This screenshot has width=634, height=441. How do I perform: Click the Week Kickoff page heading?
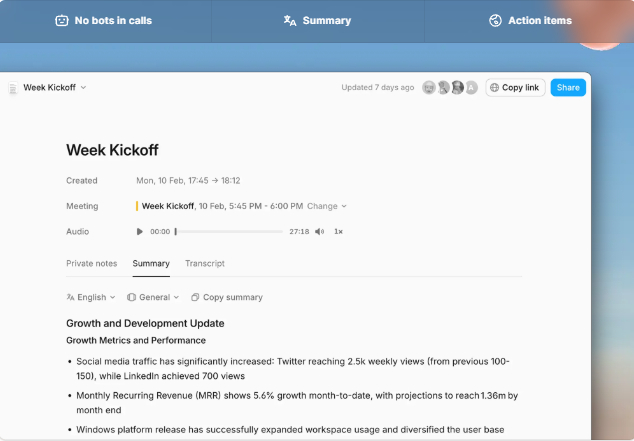pyautogui.click(x=113, y=150)
